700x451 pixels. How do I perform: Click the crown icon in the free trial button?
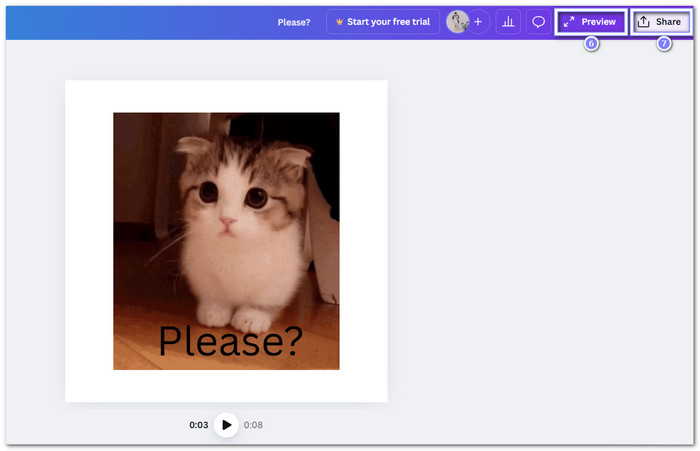340,22
